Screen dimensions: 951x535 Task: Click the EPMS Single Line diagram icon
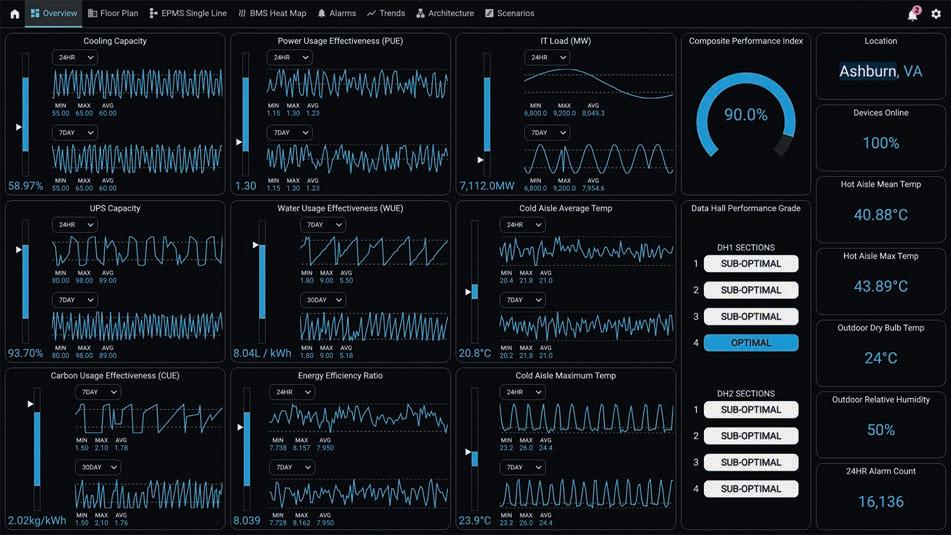click(153, 13)
